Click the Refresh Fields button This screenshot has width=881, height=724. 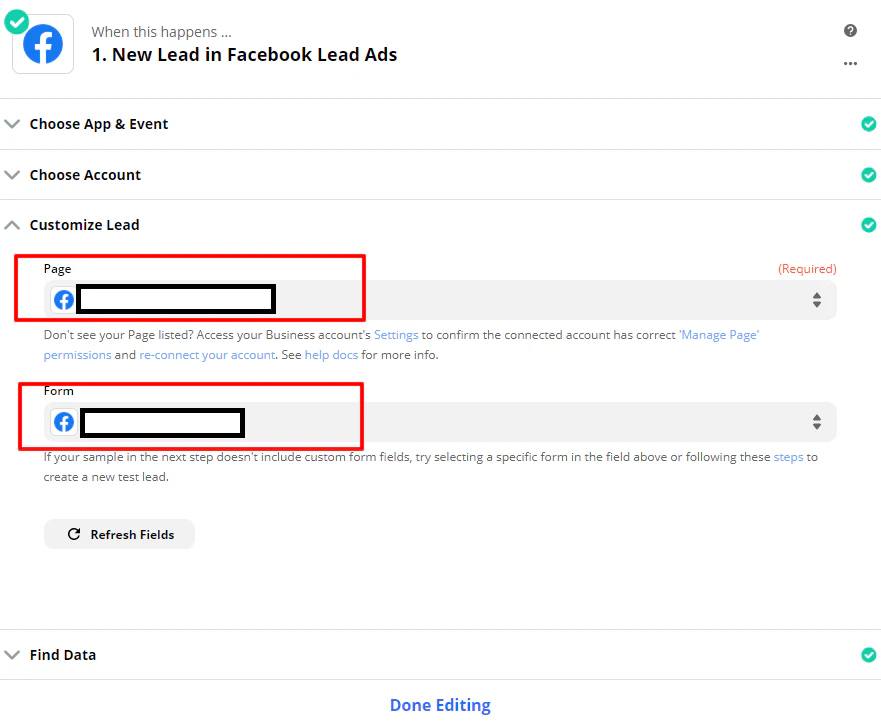[x=119, y=533]
